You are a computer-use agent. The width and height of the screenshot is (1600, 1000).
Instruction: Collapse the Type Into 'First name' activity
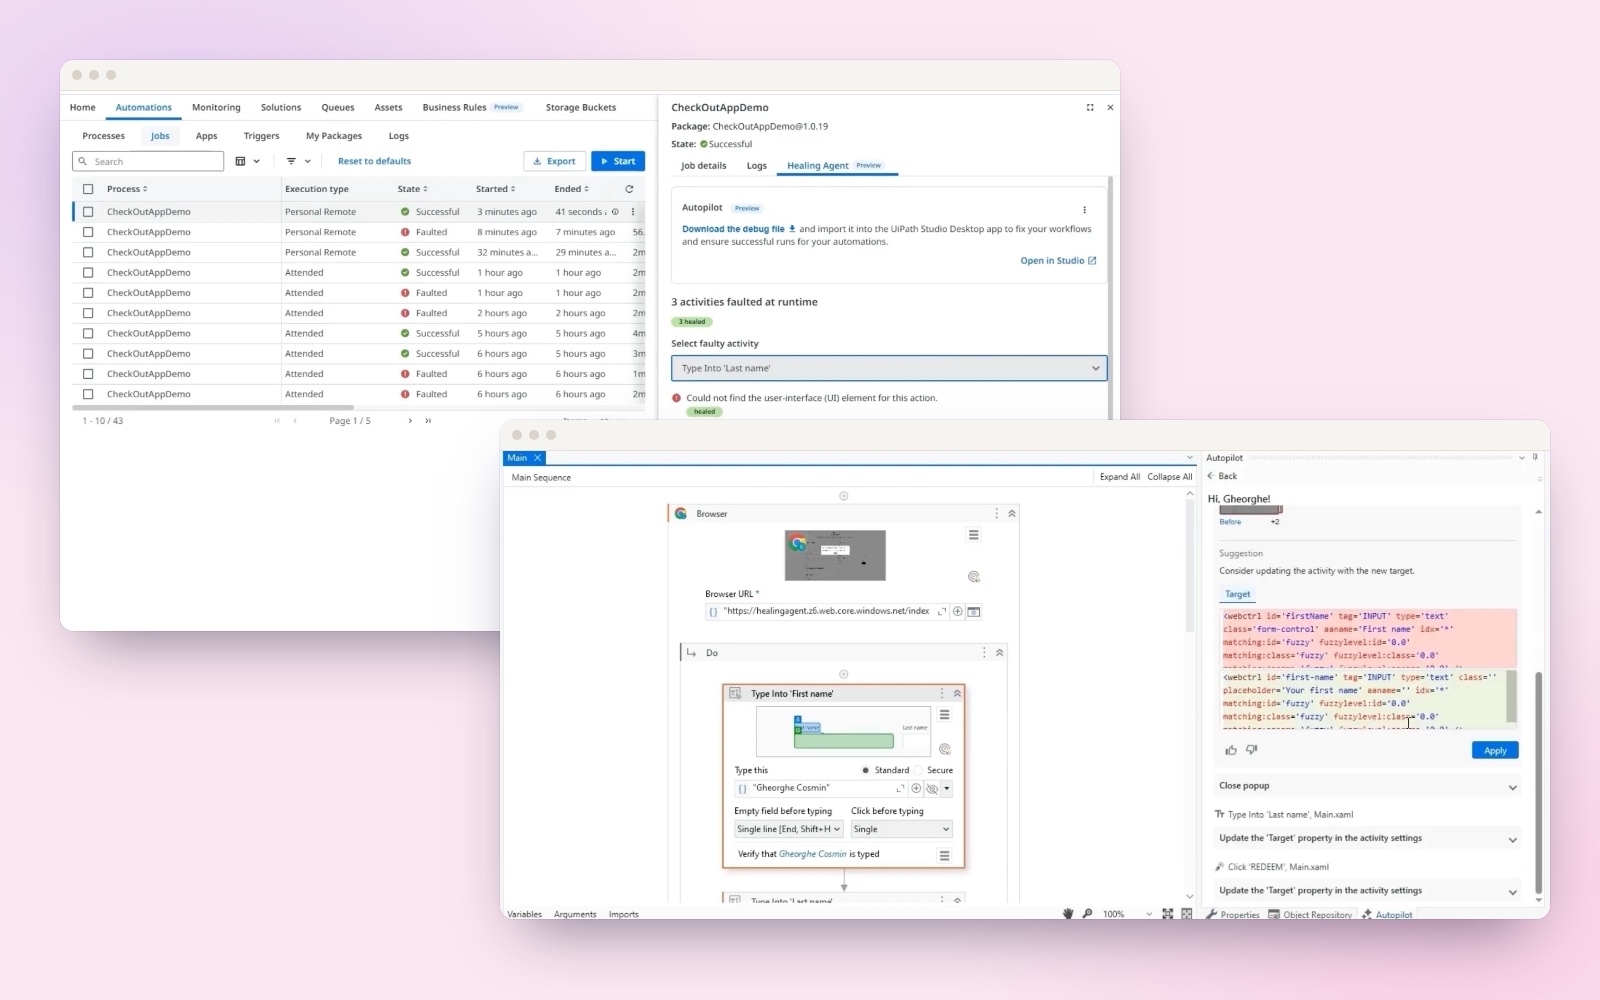(x=957, y=693)
